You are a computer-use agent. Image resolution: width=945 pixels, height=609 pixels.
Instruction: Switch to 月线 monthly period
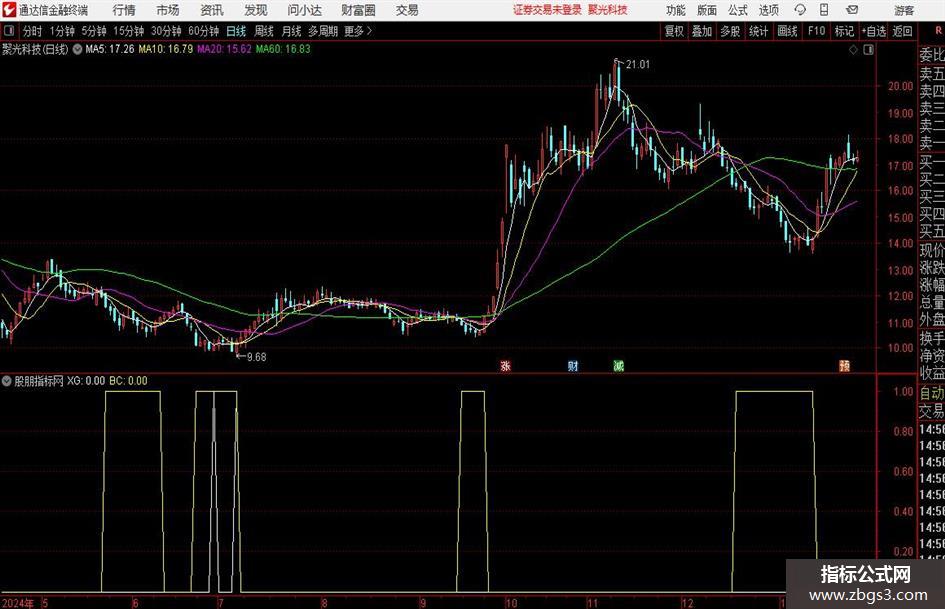(291, 31)
